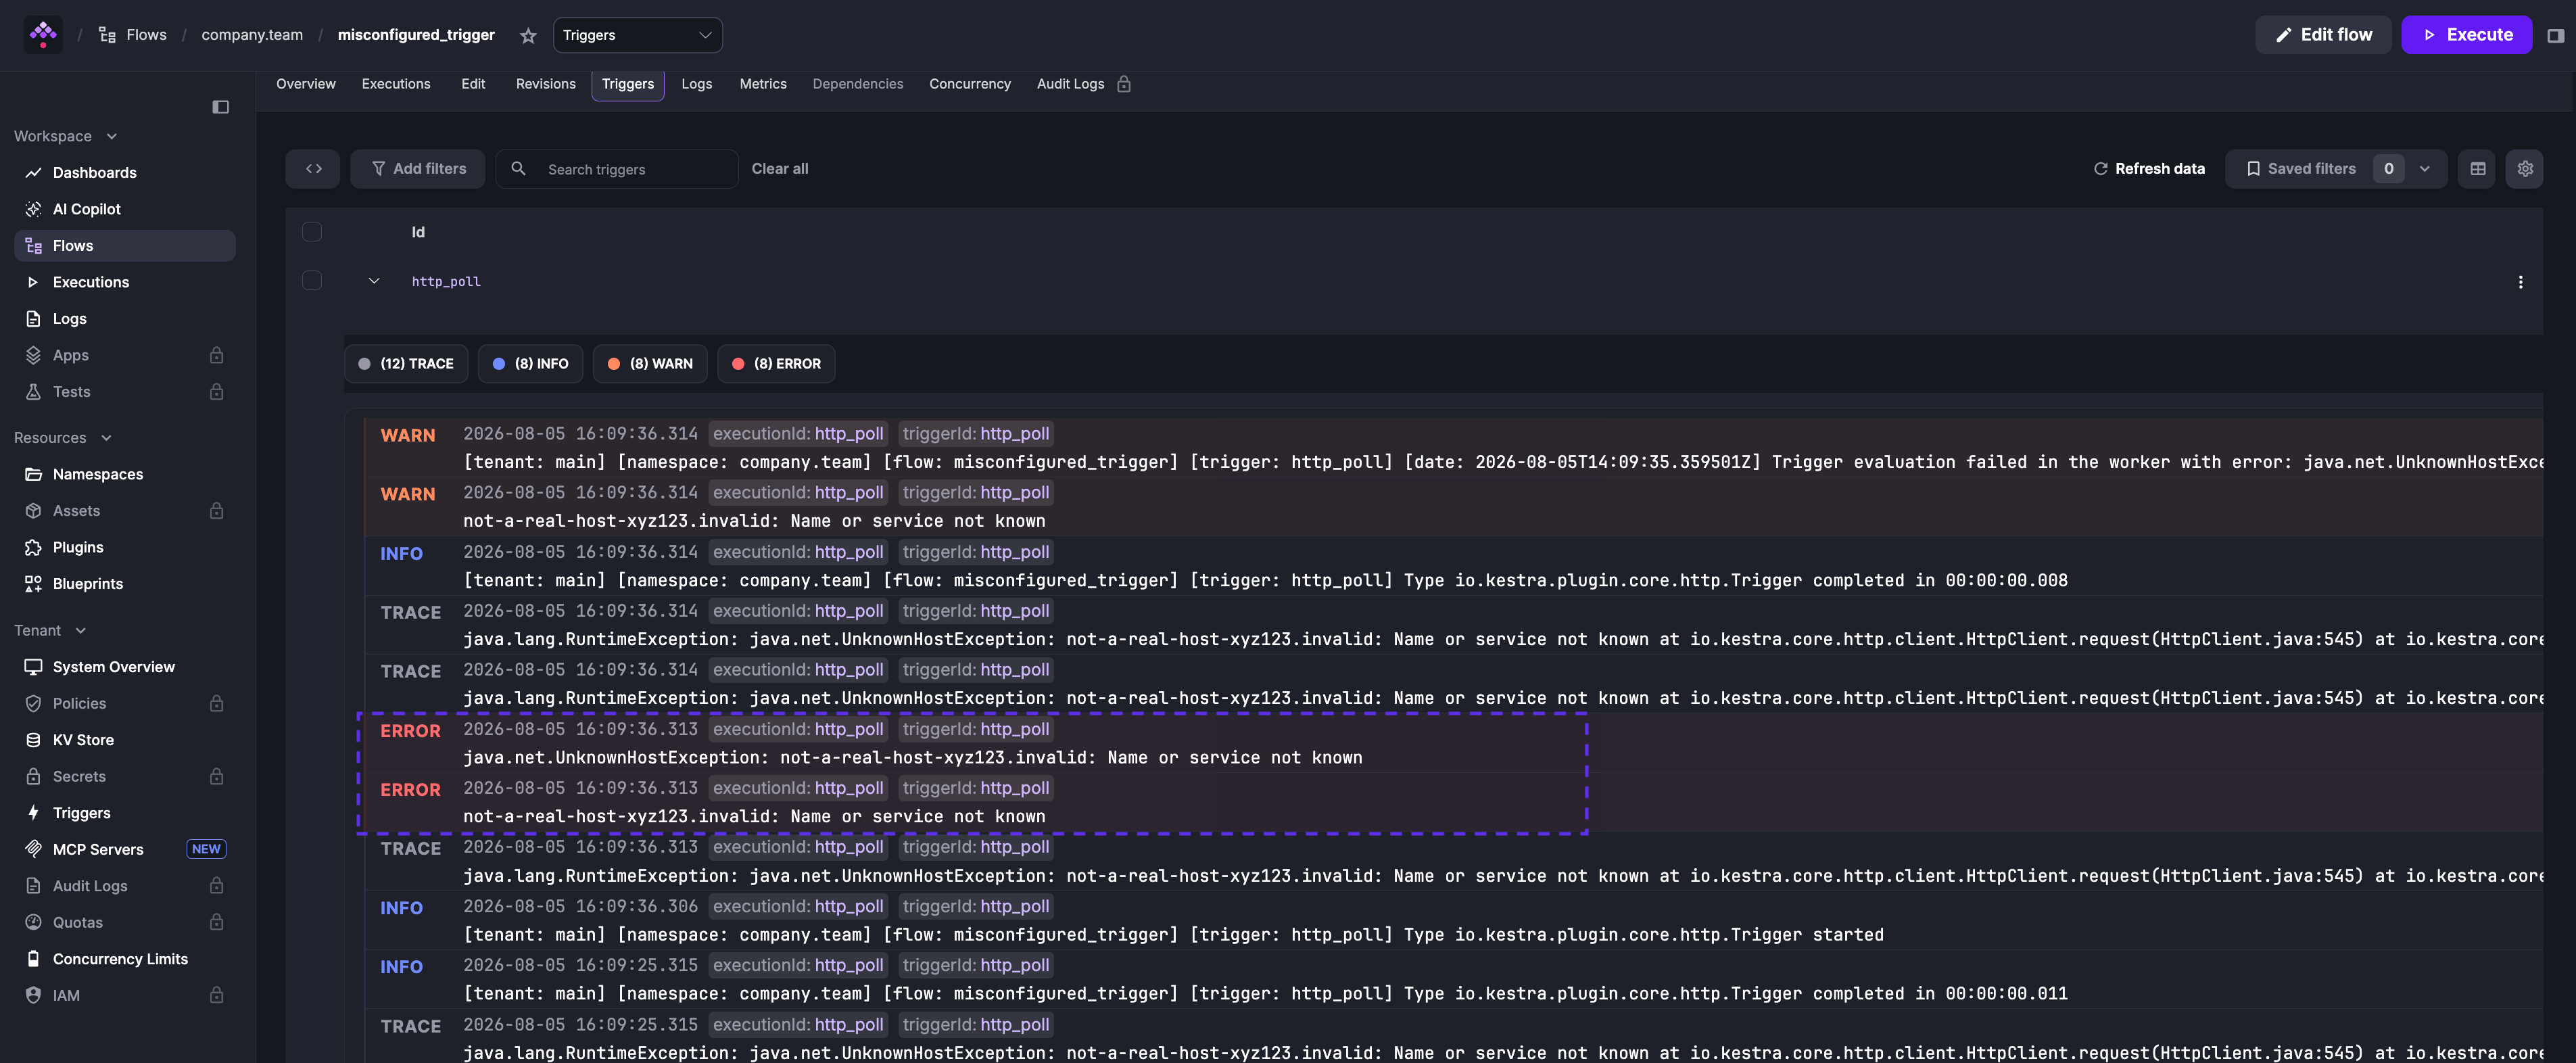Screen dimensions: 2576x1063
Task: Open the code view filter toggle
Action: [313, 169]
